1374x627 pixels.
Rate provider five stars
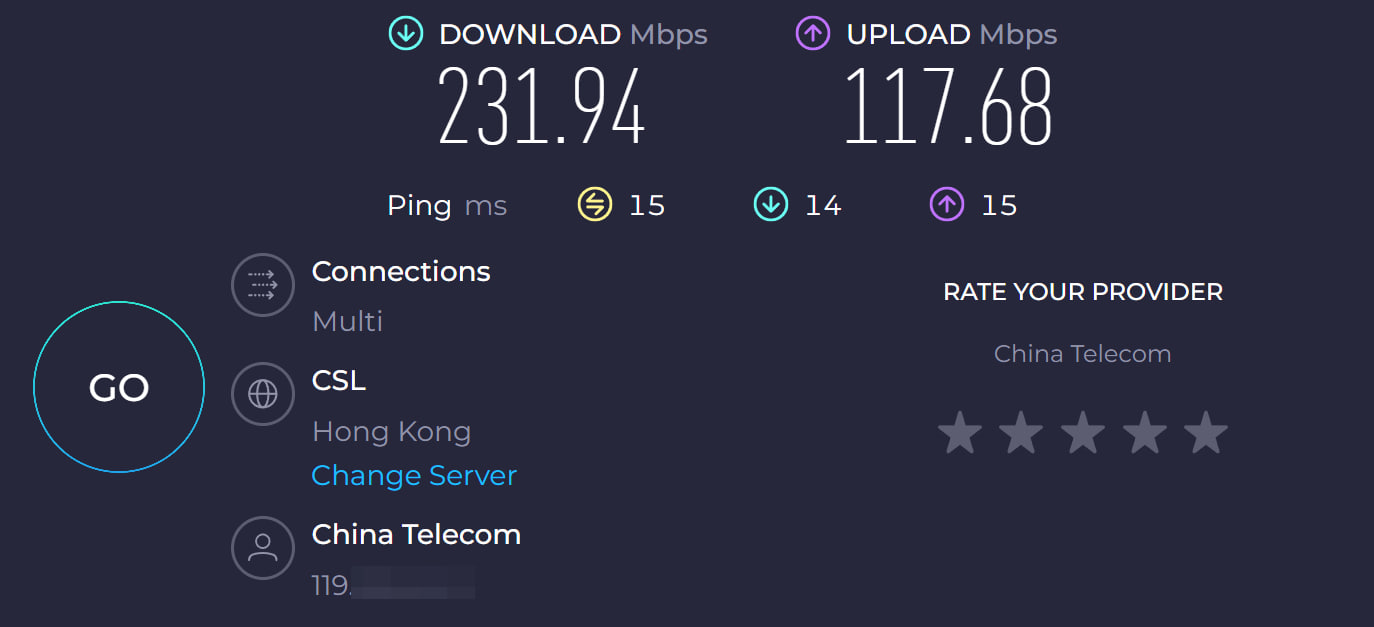tap(1206, 434)
